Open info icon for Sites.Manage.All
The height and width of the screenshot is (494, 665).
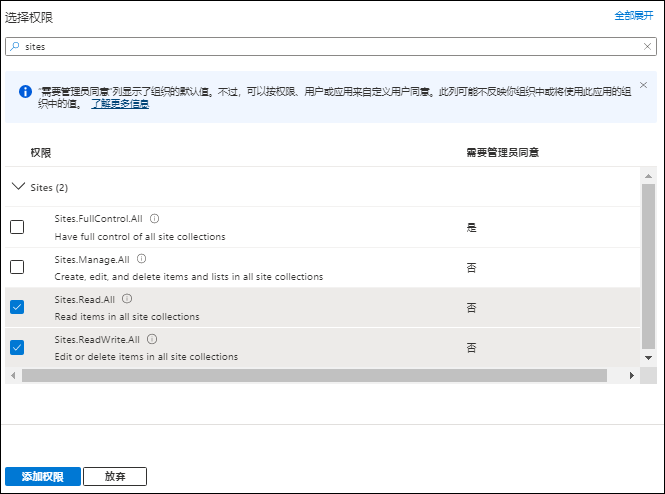coord(141,259)
